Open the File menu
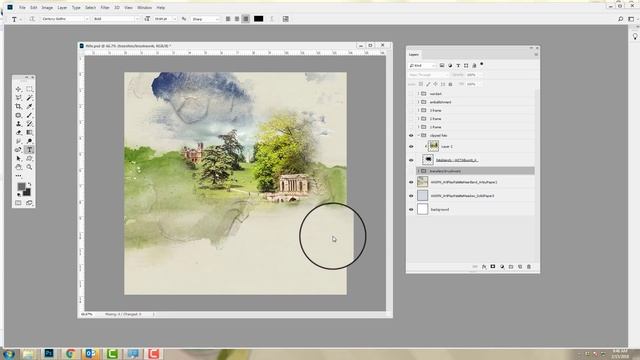Screen dimensions: 640x360 coord(22,7)
